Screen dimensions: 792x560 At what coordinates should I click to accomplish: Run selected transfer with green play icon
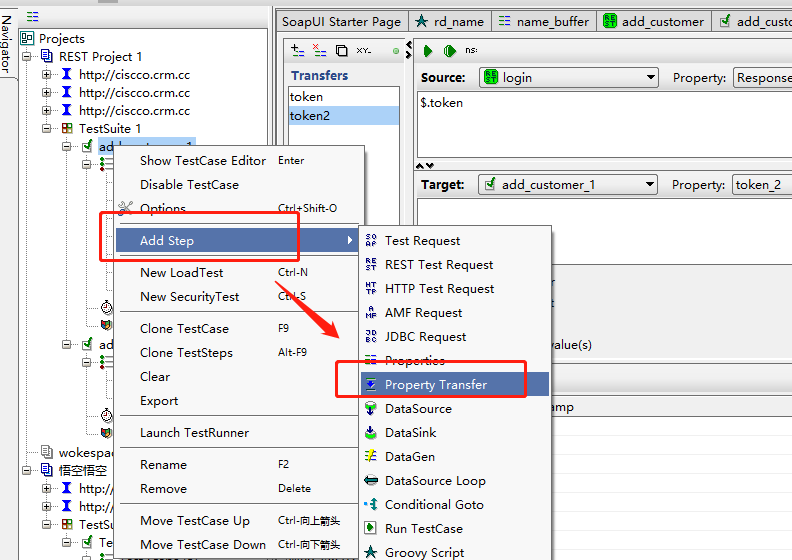click(428, 50)
